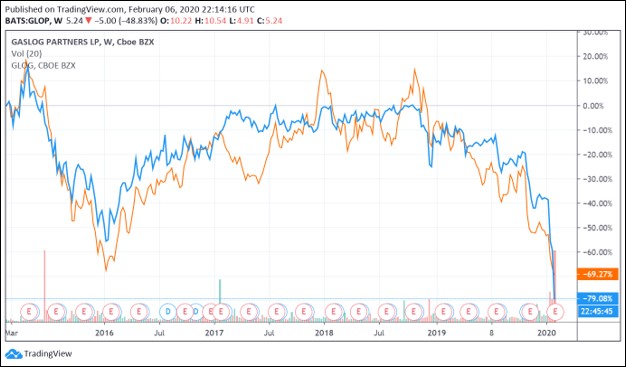The height and width of the screenshot is (367, 626).
Task: Click the BATS:GLOP, W symbol header
Action: tap(34, 21)
